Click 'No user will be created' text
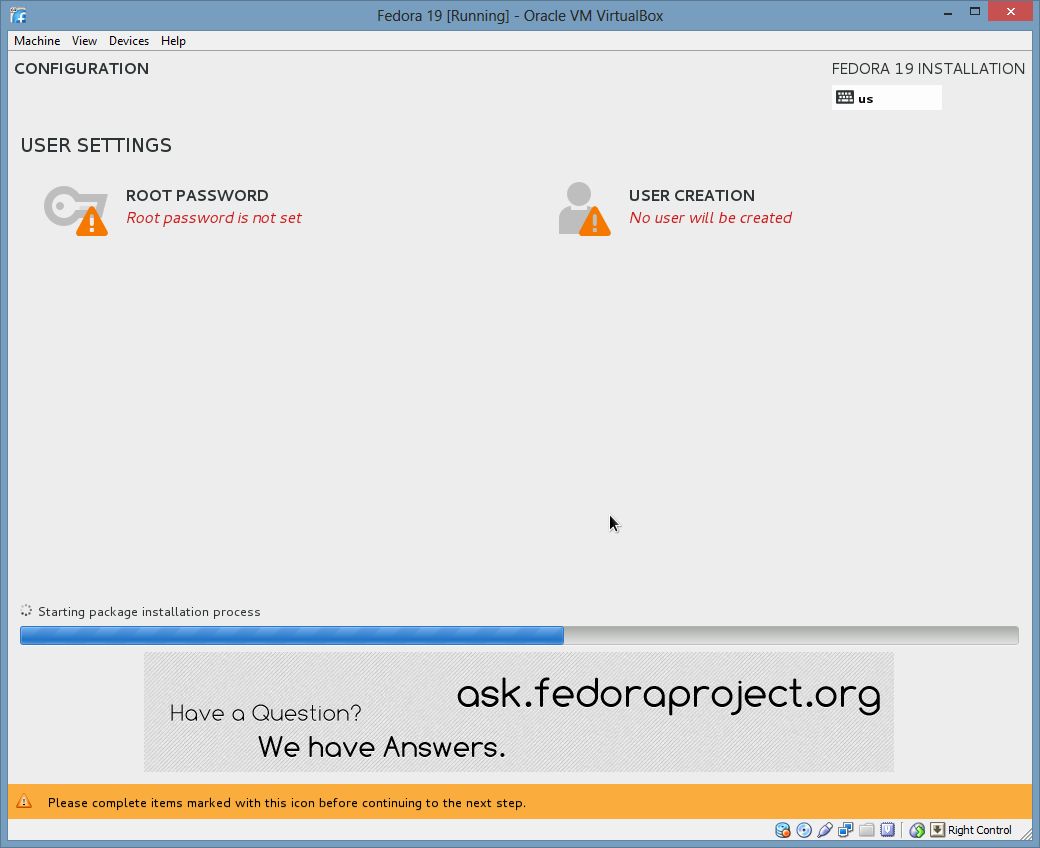Screen dimensions: 1040x848 pyautogui.click(x=710, y=218)
